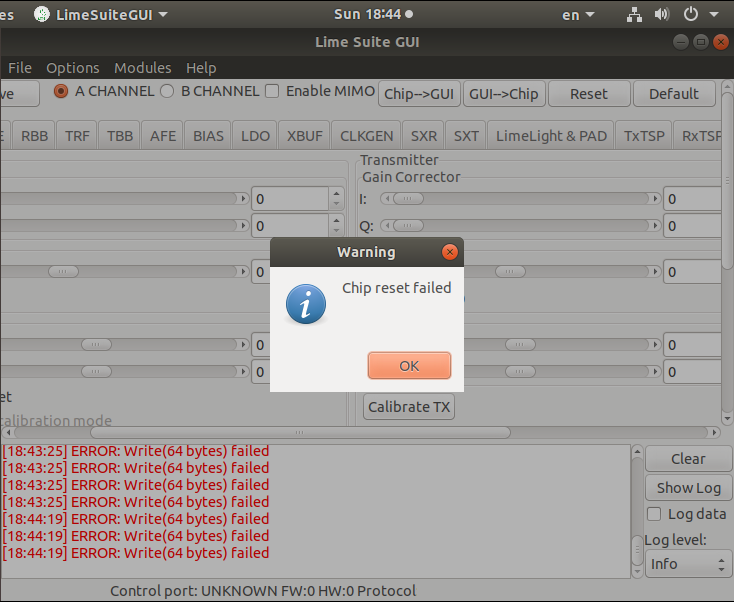734x602 pixels.
Task: Click the main panel vertical scrollbar down arrow
Action: (x=727, y=418)
